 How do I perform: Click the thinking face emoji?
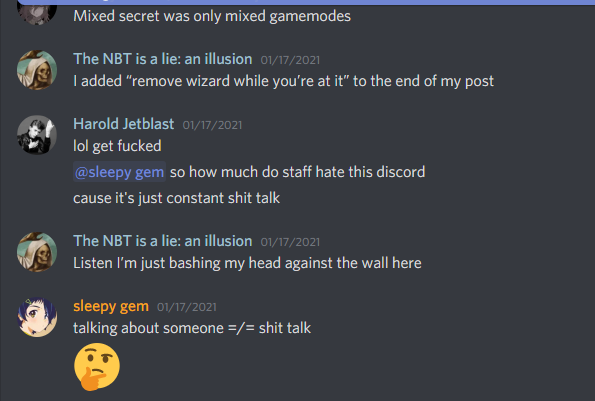click(x=97, y=366)
